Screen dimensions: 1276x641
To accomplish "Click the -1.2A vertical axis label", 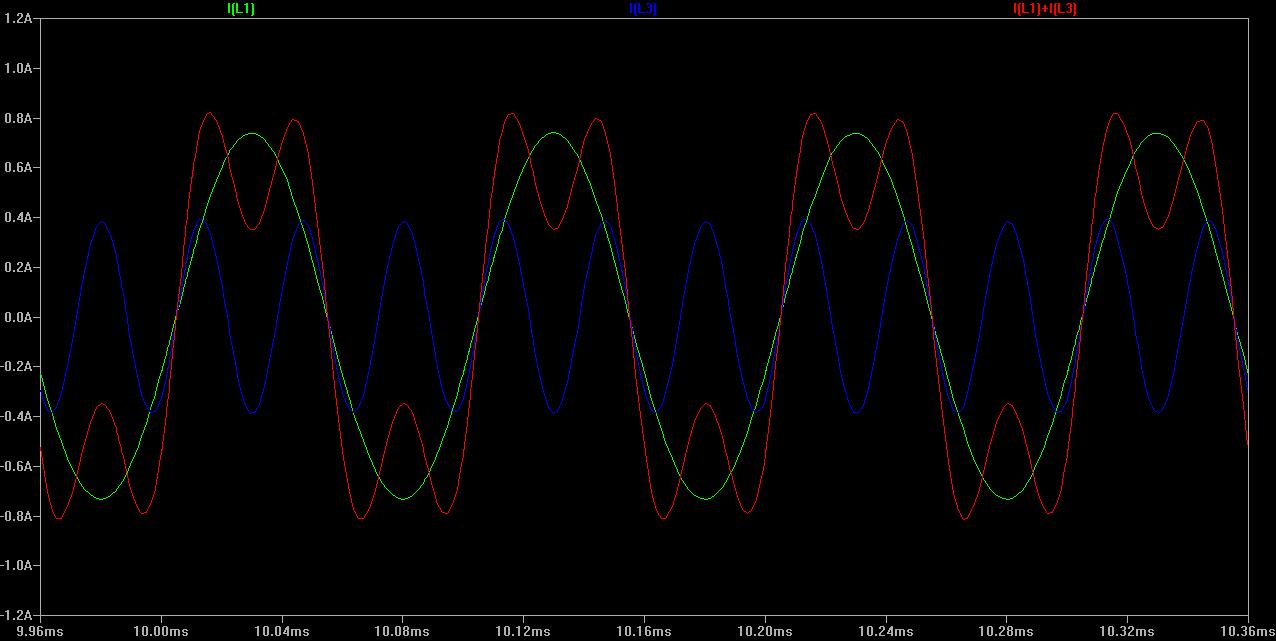I will pos(18,615).
